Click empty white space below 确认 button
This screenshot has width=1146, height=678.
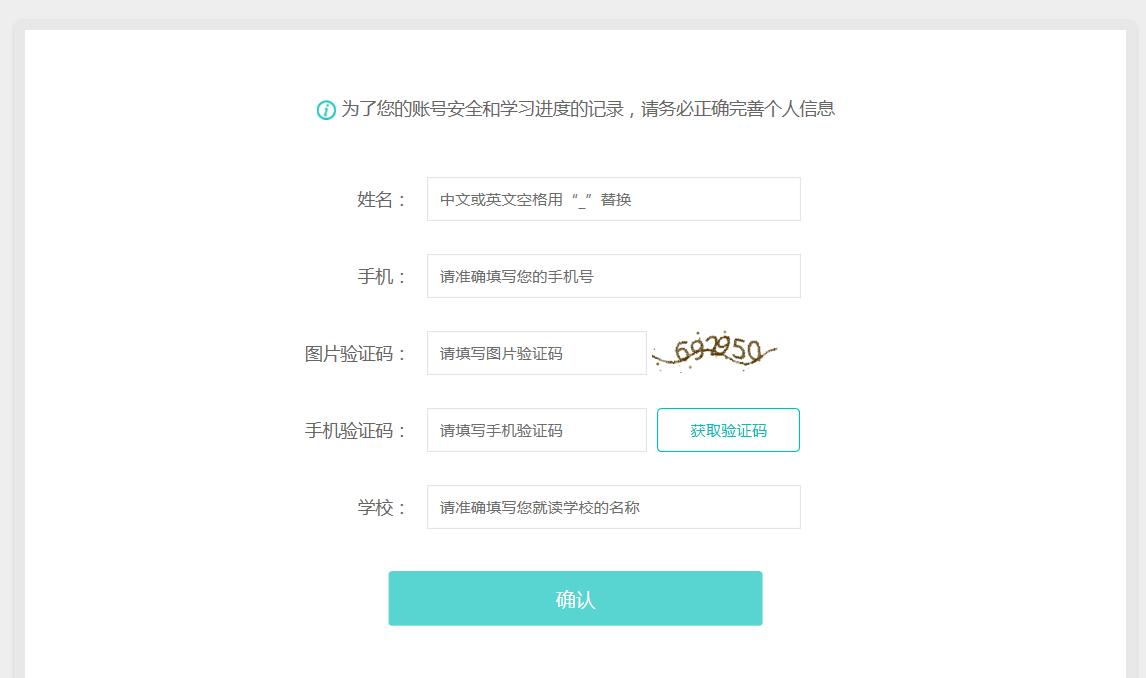coord(575,654)
